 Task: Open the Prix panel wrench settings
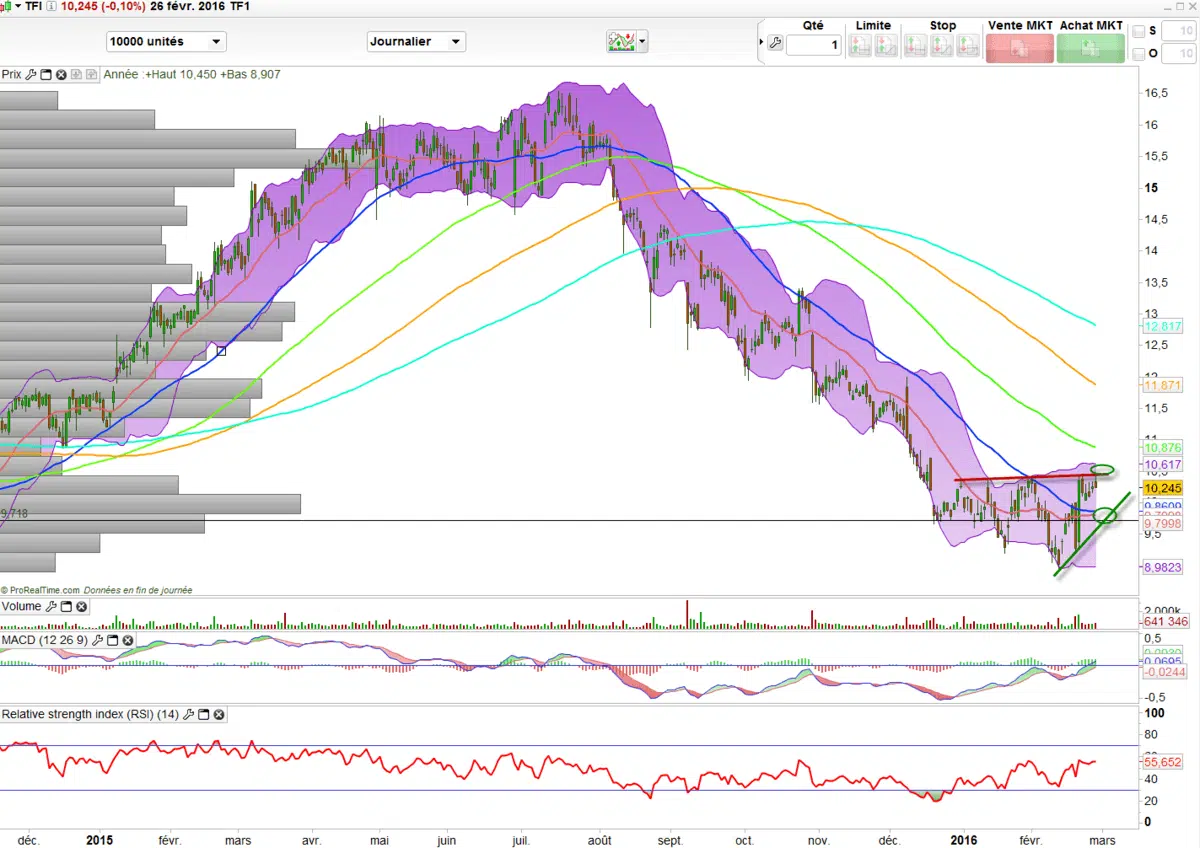point(31,74)
